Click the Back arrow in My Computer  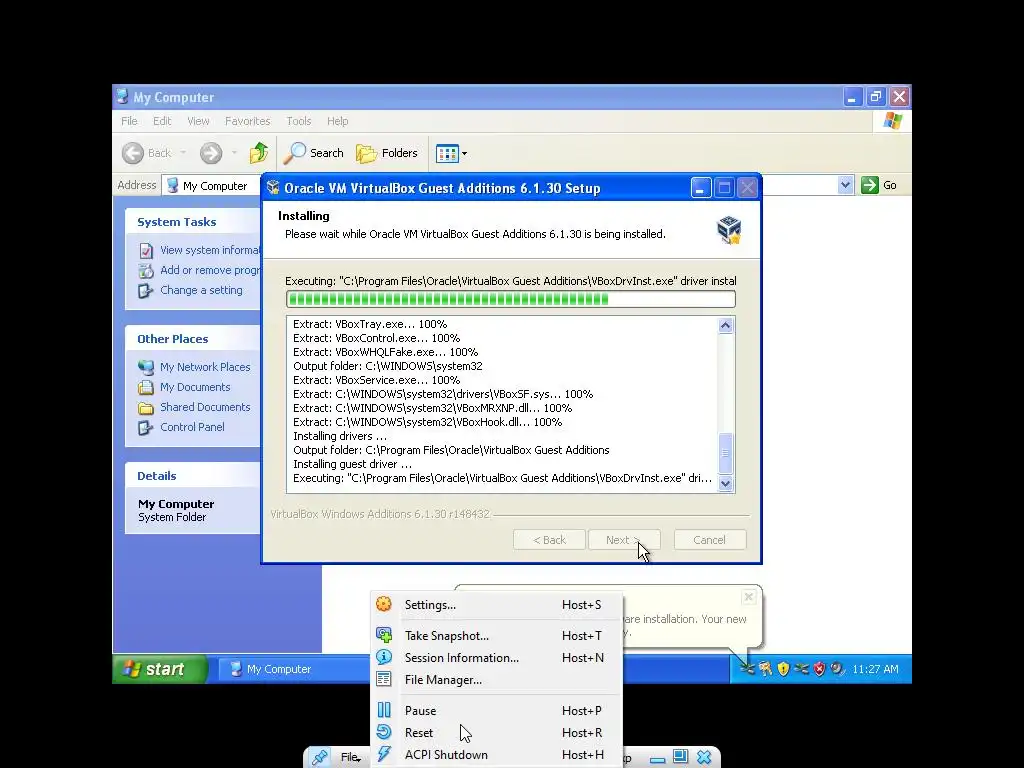(133, 153)
